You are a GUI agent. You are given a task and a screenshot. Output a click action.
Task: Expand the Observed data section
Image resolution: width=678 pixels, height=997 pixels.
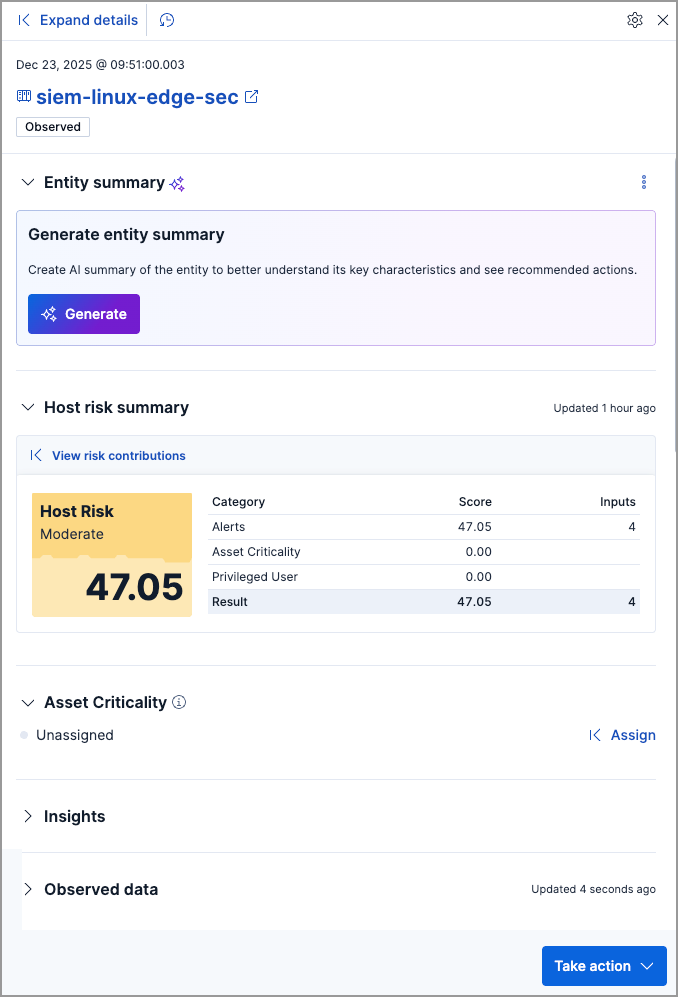tap(27, 889)
